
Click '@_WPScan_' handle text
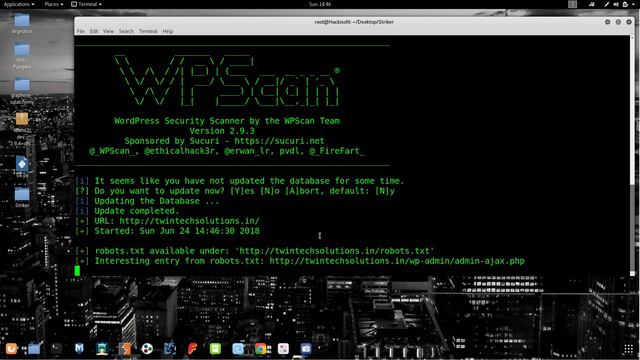click(x=114, y=151)
